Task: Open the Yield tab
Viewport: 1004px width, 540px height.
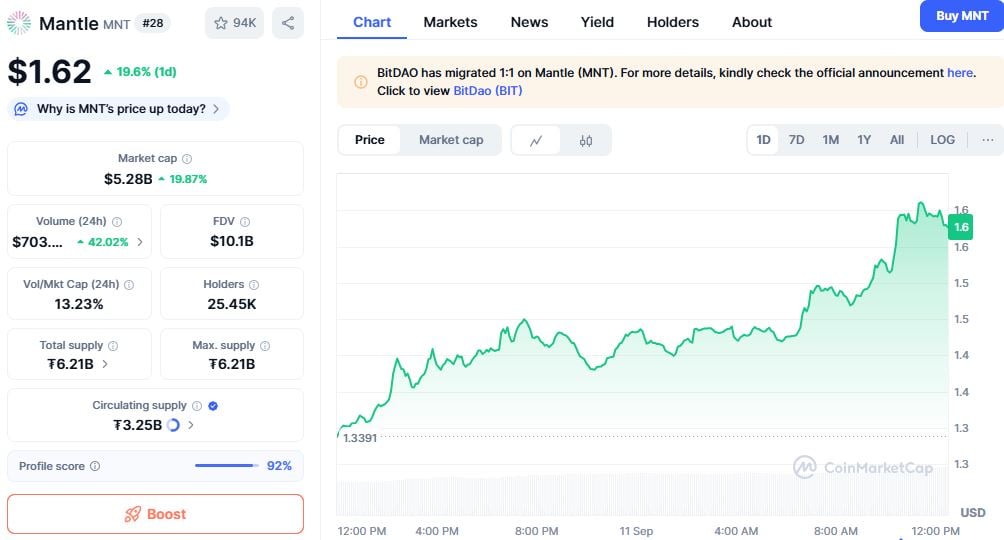Action: click(x=597, y=22)
